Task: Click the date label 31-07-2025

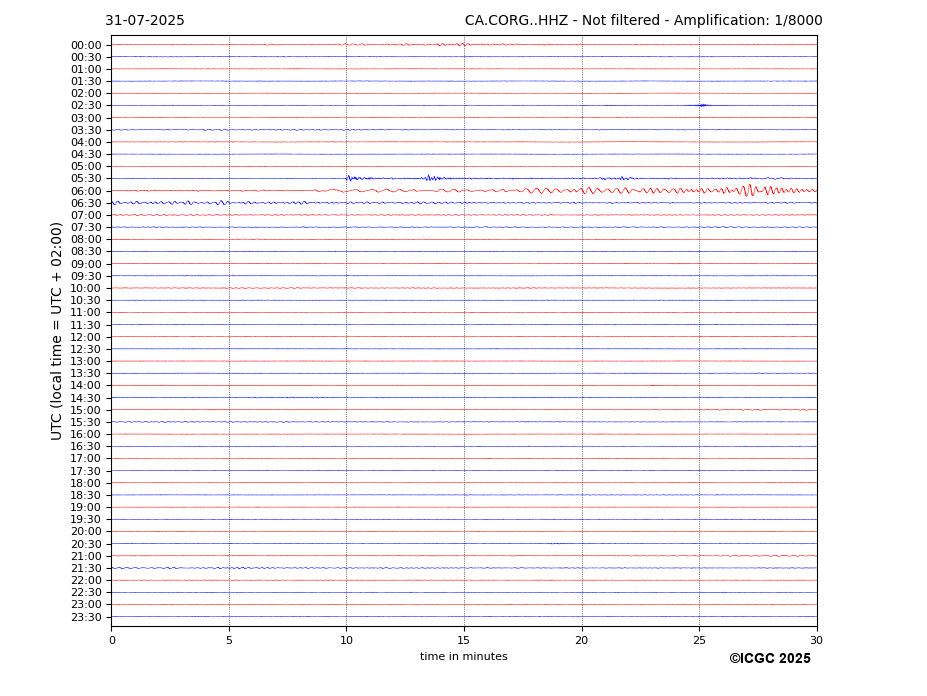Action: click(145, 21)
